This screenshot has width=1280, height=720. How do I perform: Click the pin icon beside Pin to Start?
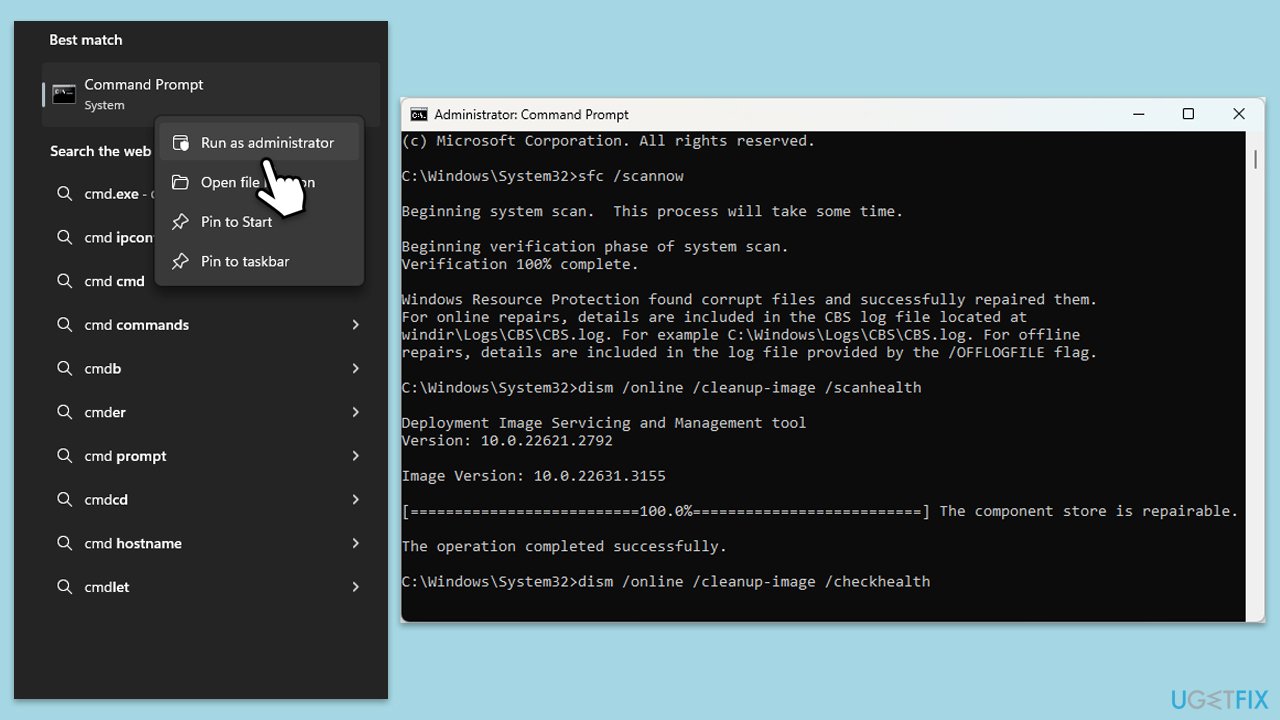tap(180, 222)
